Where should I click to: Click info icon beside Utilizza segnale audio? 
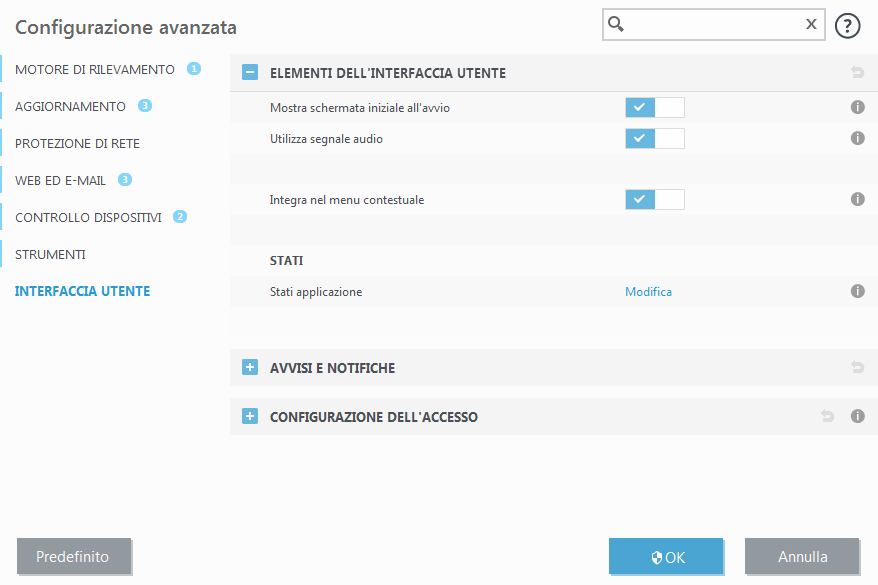point(857,138)
